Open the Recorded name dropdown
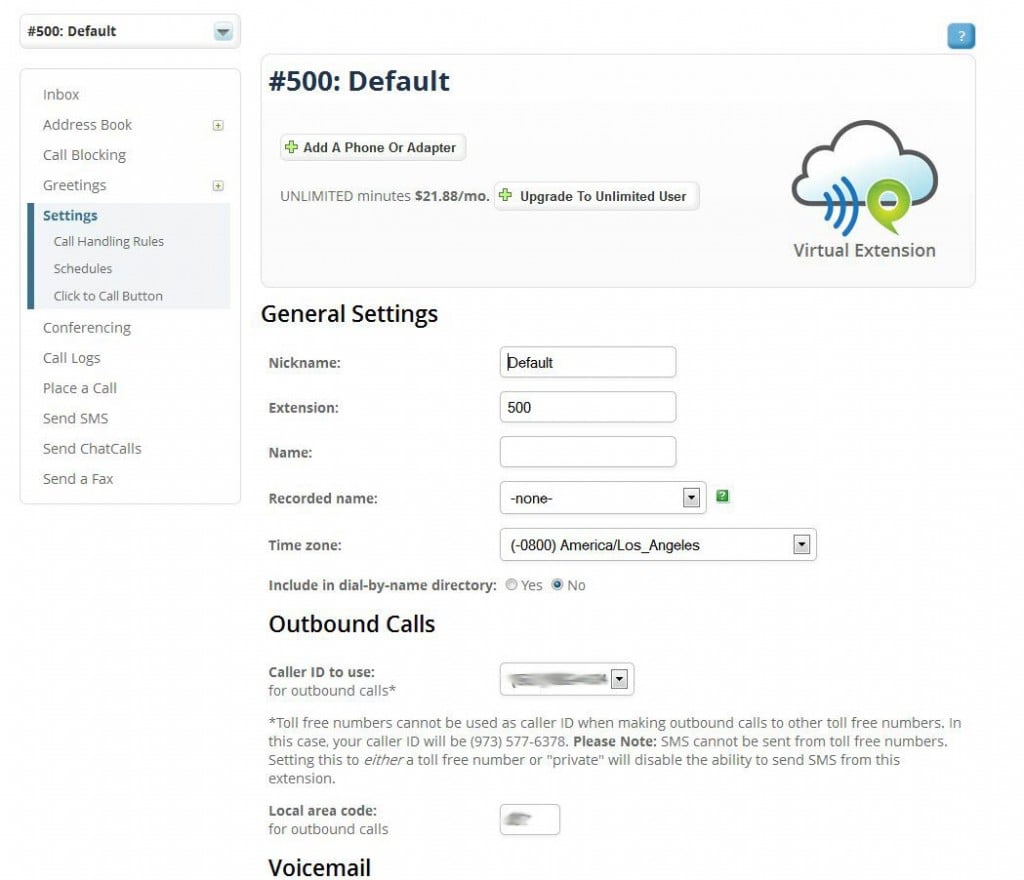This screenshot has height=880, width=1024. [x=690, y=497]
